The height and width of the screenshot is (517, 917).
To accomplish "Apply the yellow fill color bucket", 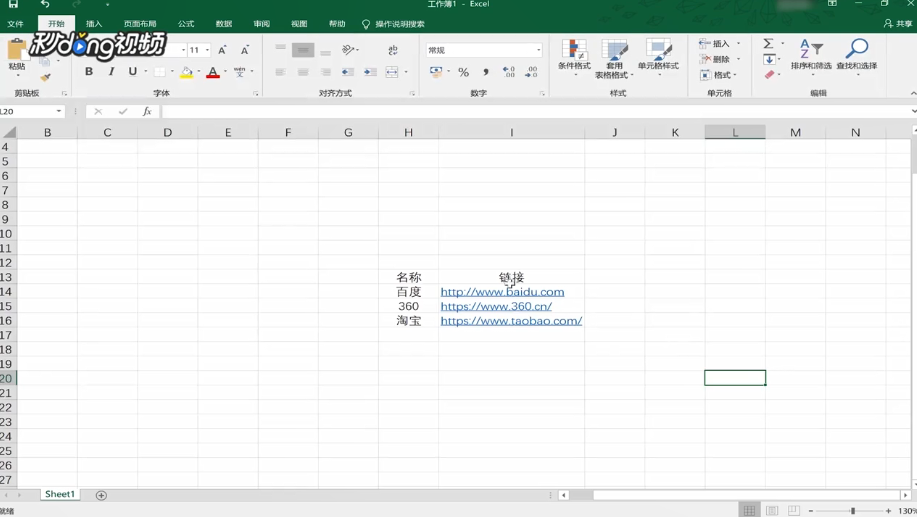I will click(x=187, y=73).
